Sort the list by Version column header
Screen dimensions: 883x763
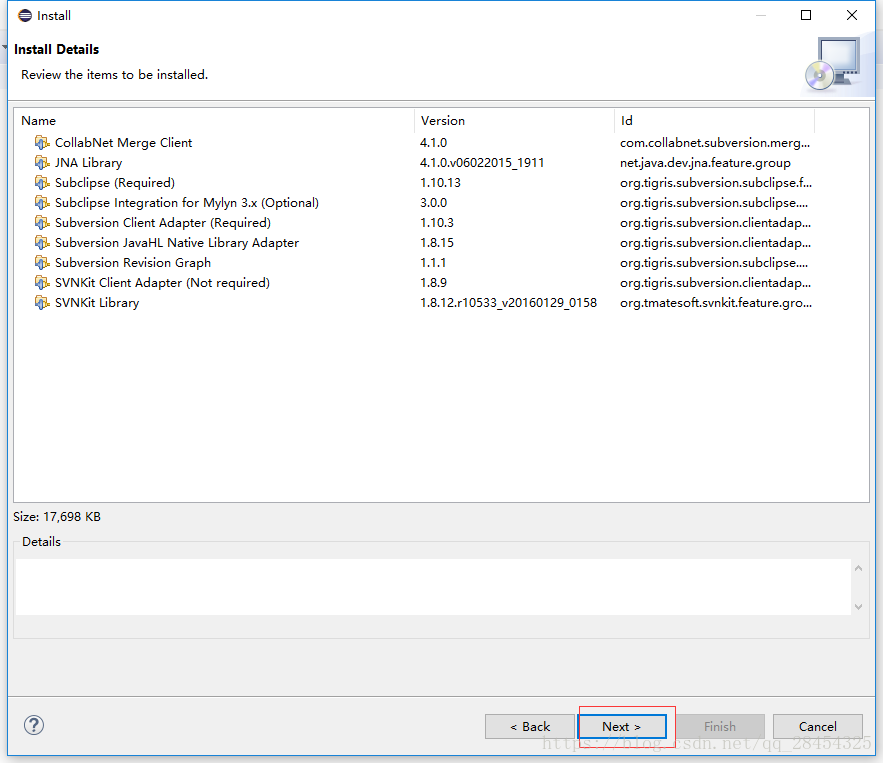514,121
